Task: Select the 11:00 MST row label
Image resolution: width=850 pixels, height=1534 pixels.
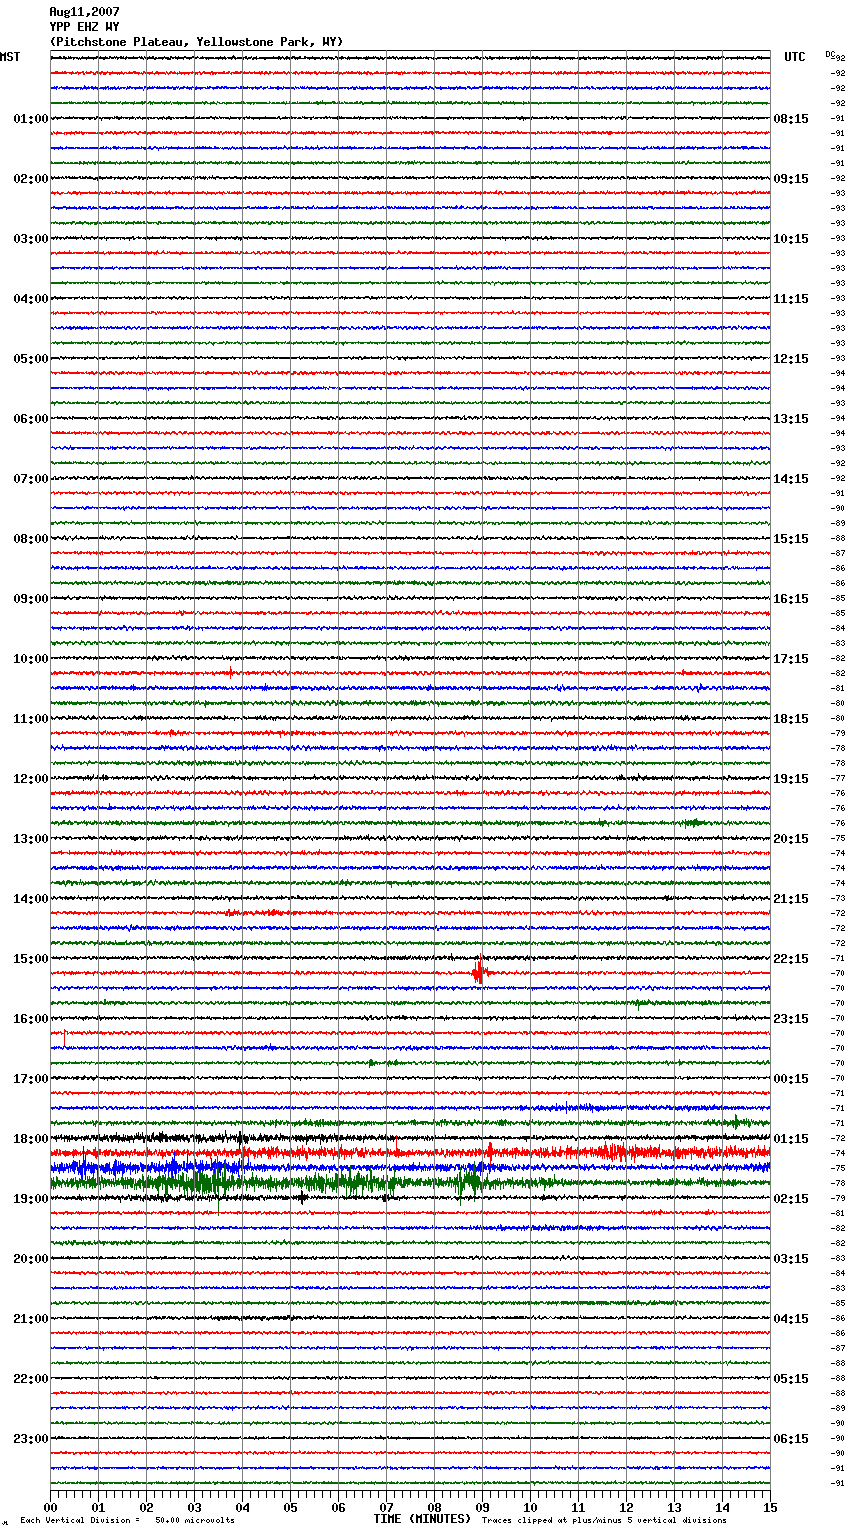Action: tap(31, 719)
